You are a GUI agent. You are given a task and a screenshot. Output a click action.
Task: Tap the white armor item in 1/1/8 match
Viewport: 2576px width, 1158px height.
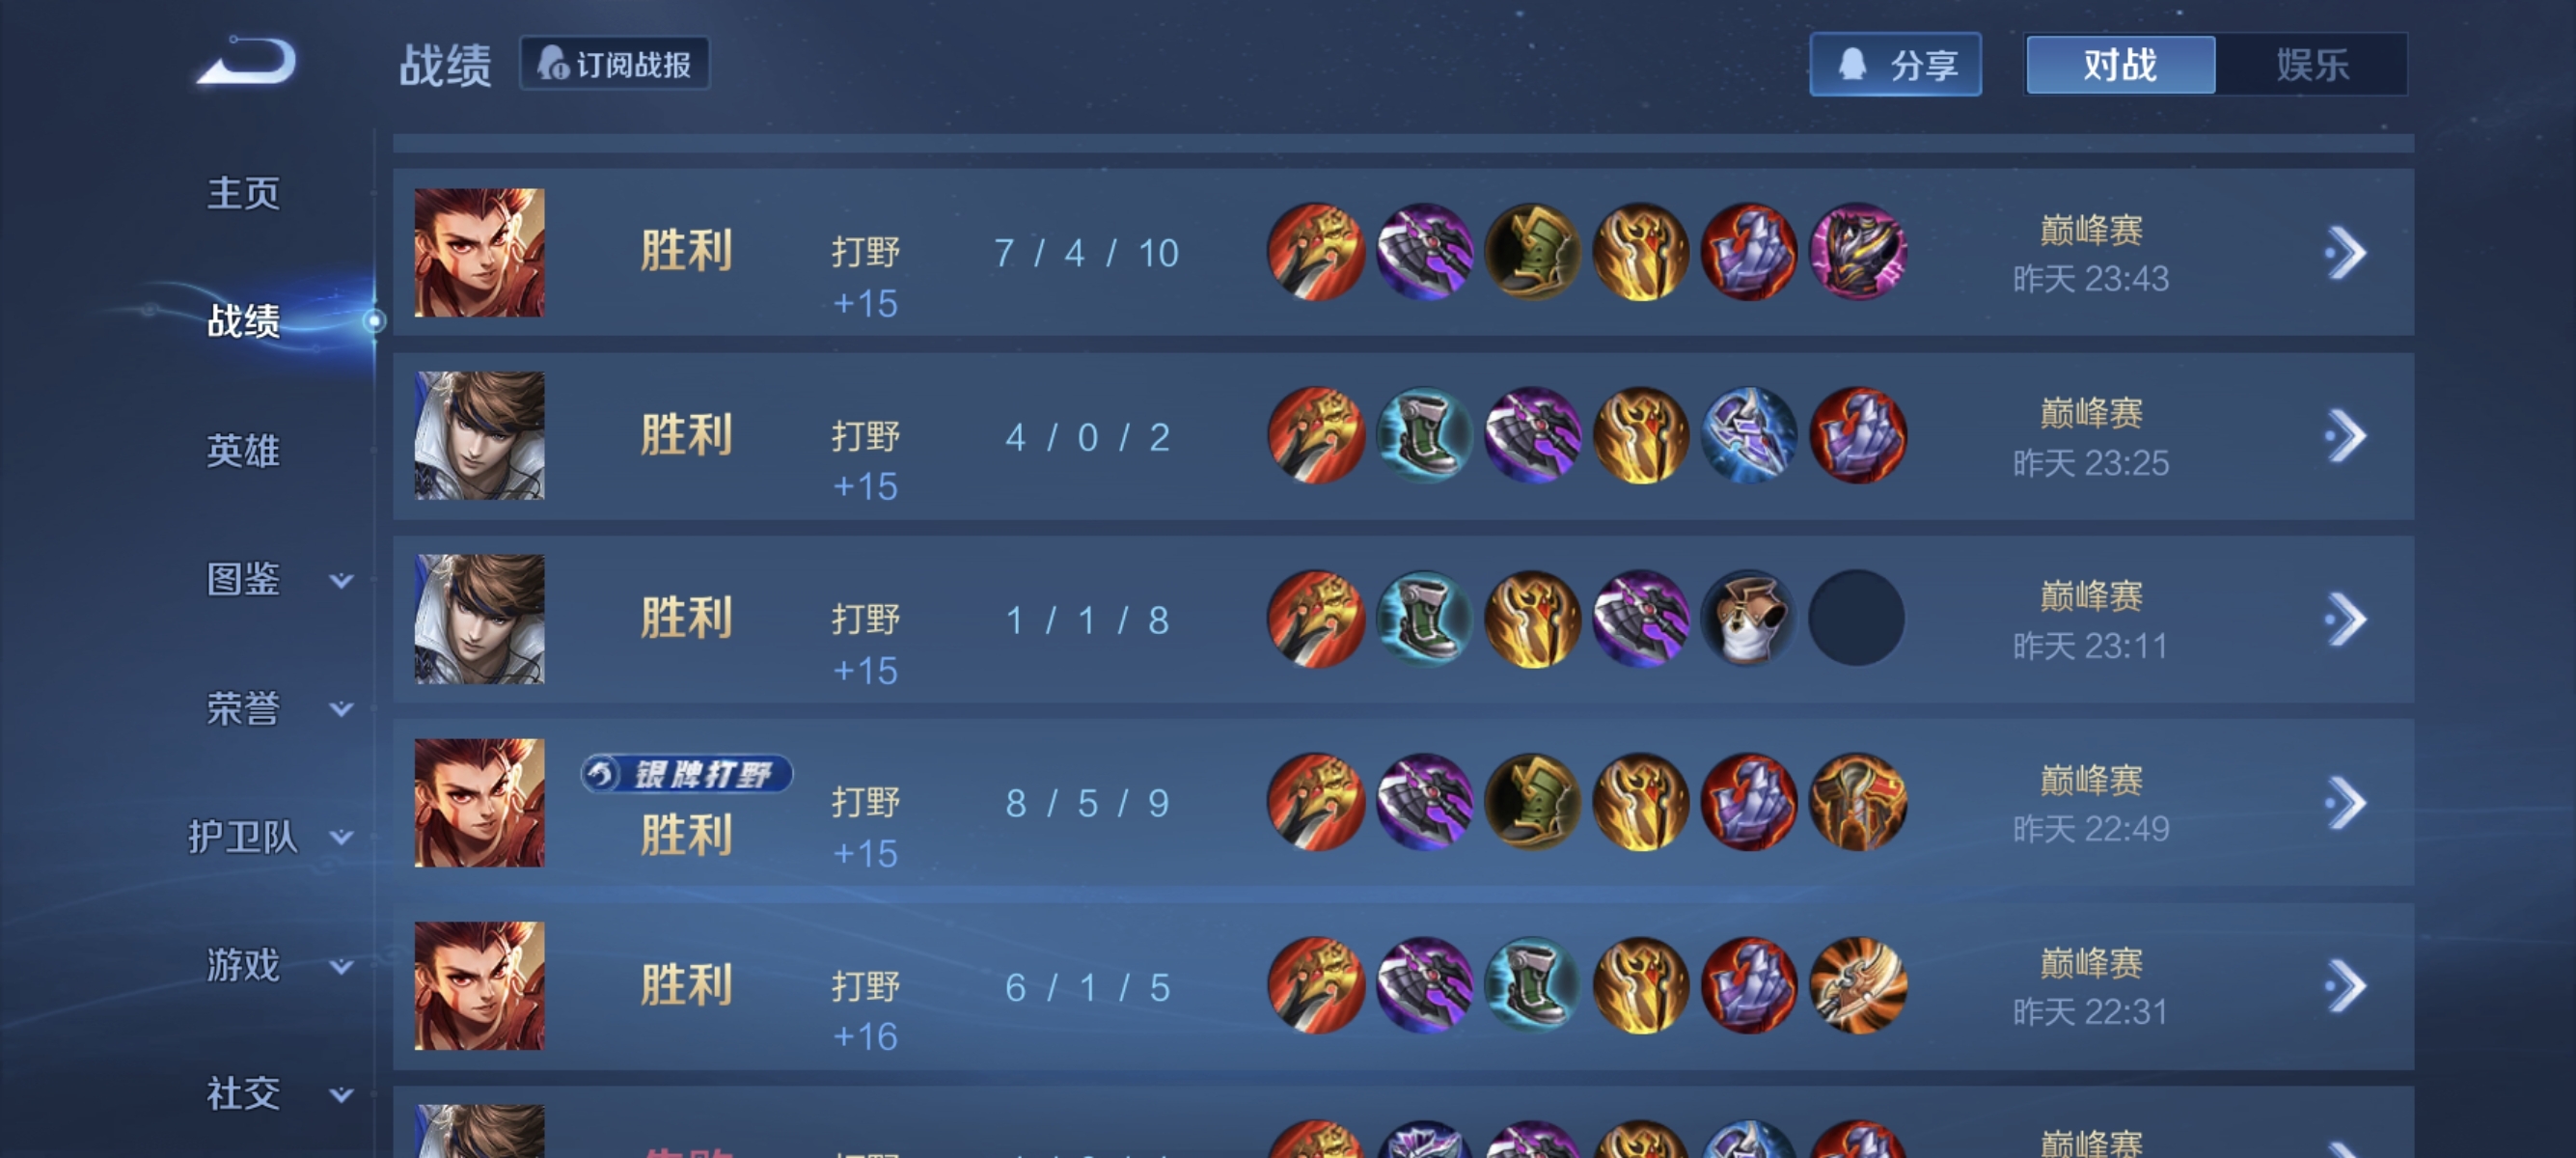click(1748, 618)
